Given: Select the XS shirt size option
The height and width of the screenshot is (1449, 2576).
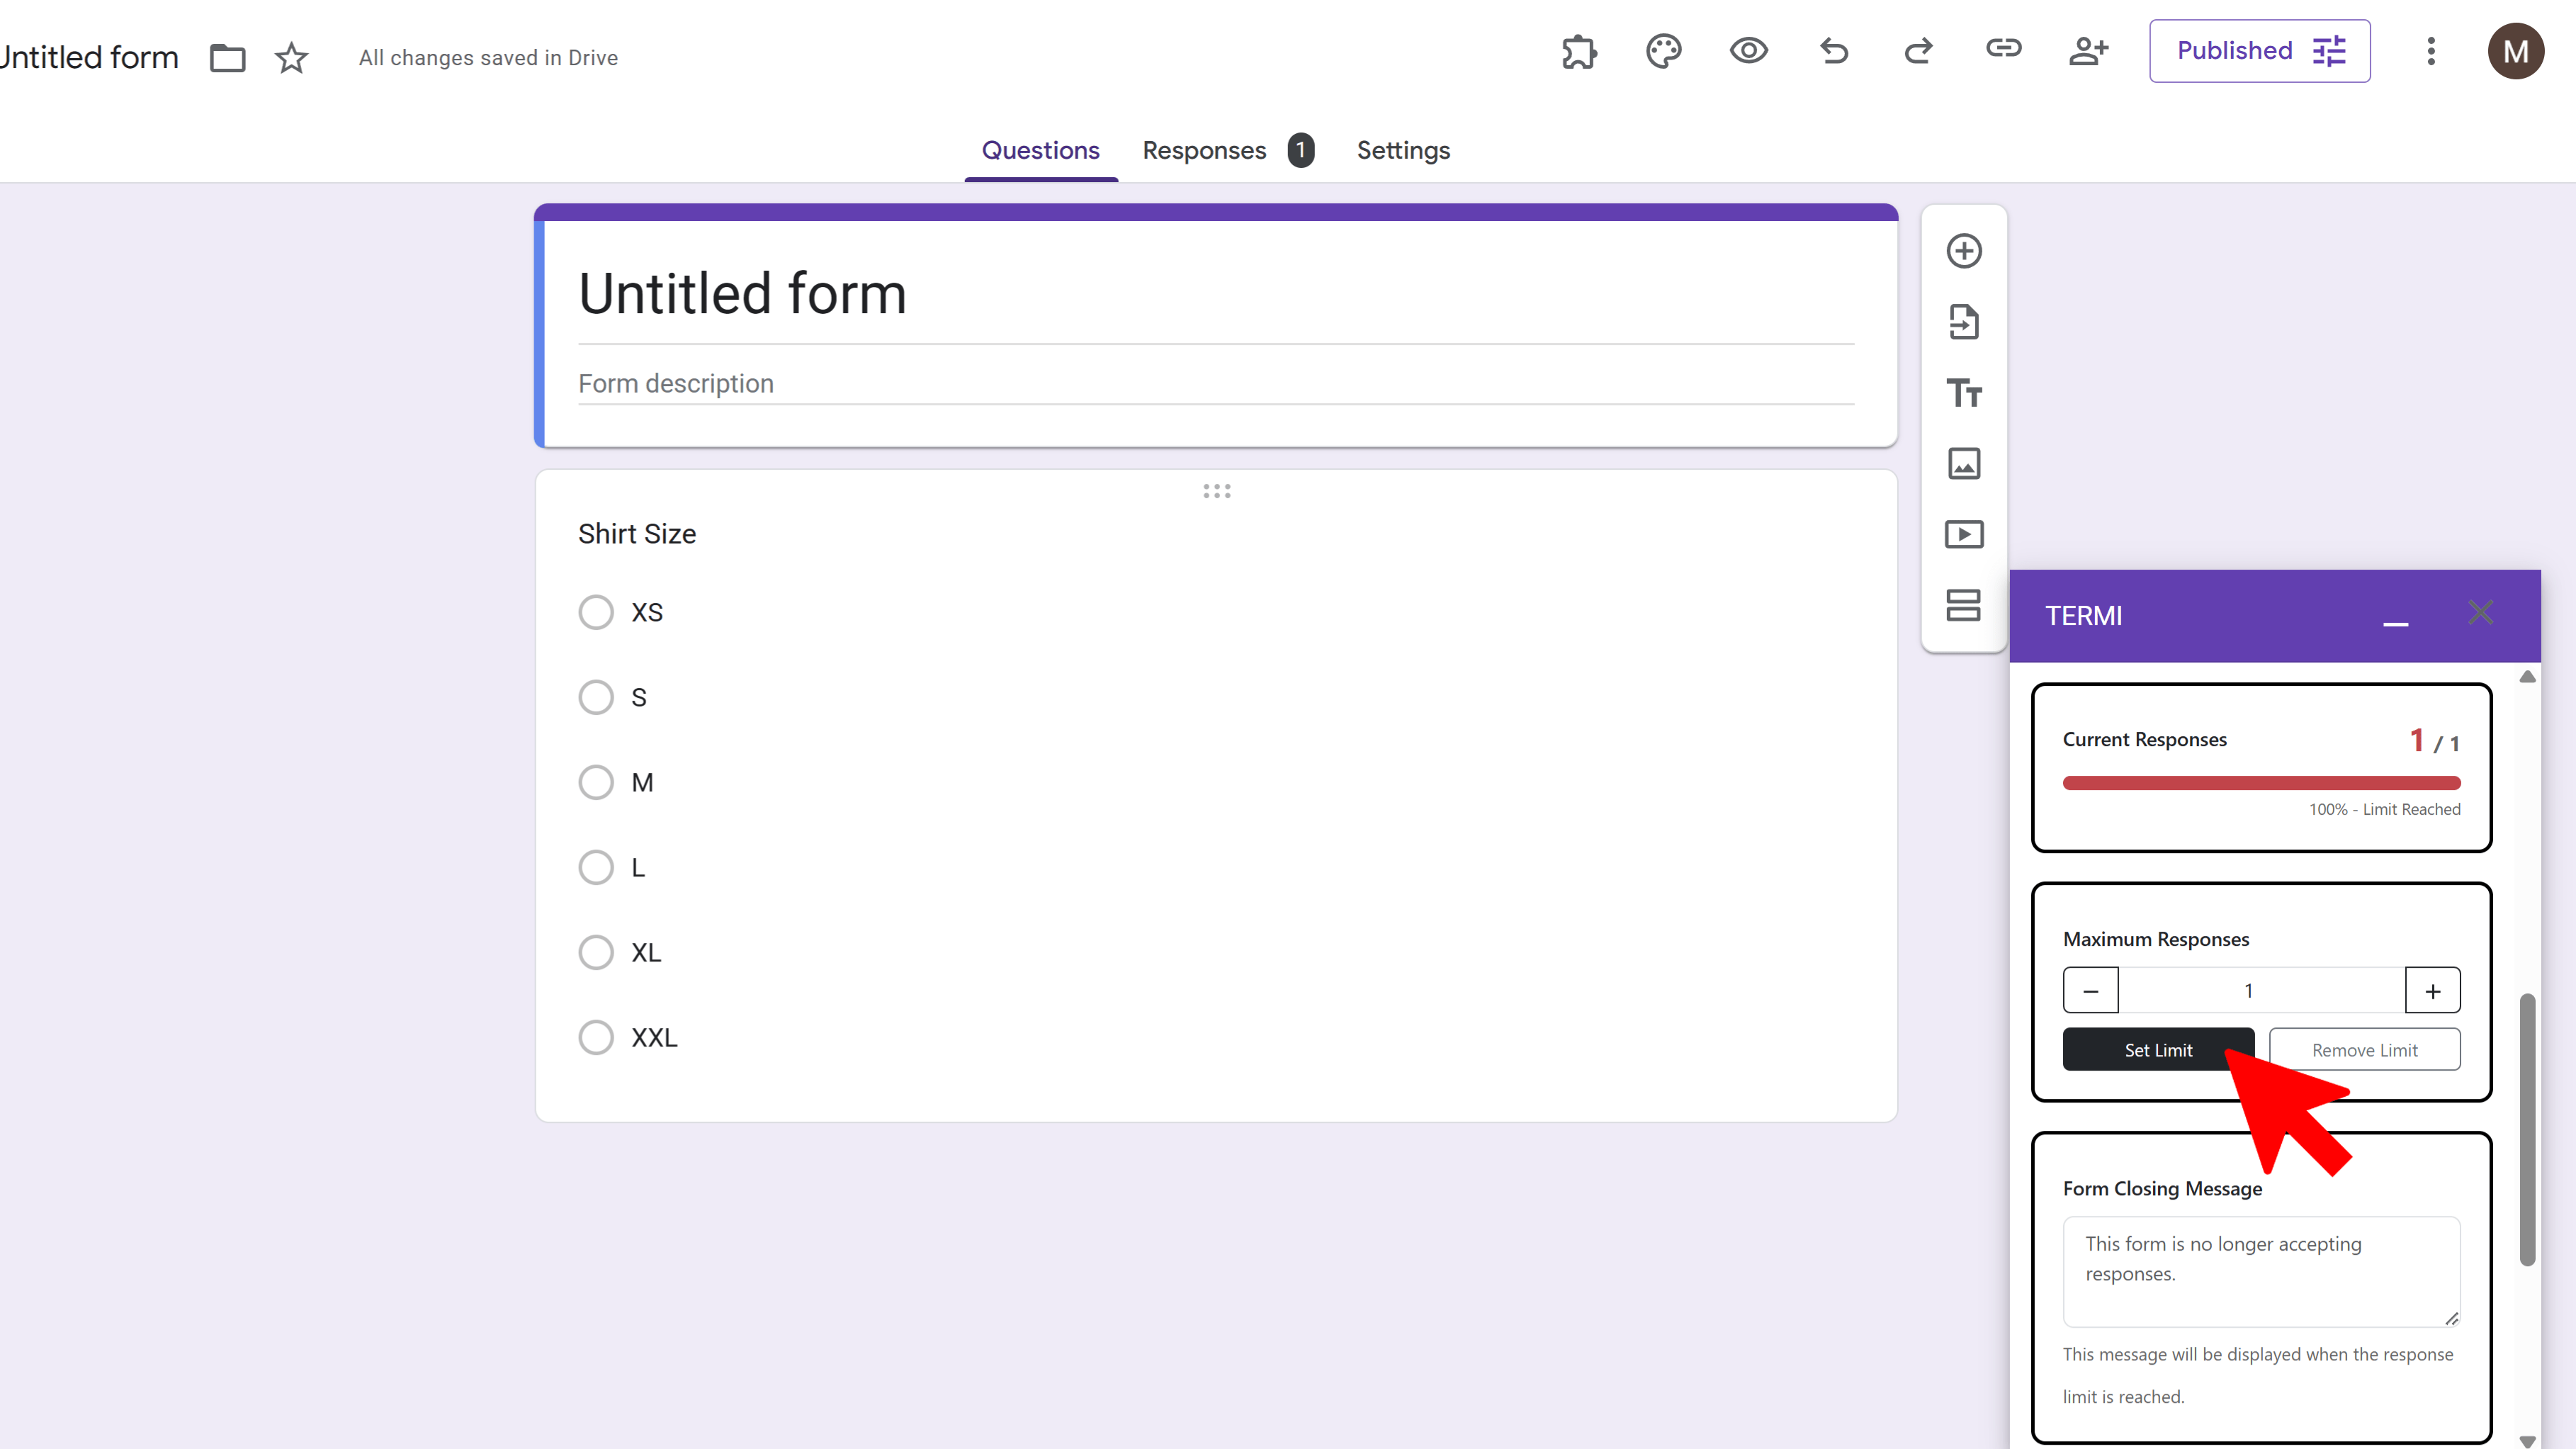Looking at the screenshot, I should point(596,611).
